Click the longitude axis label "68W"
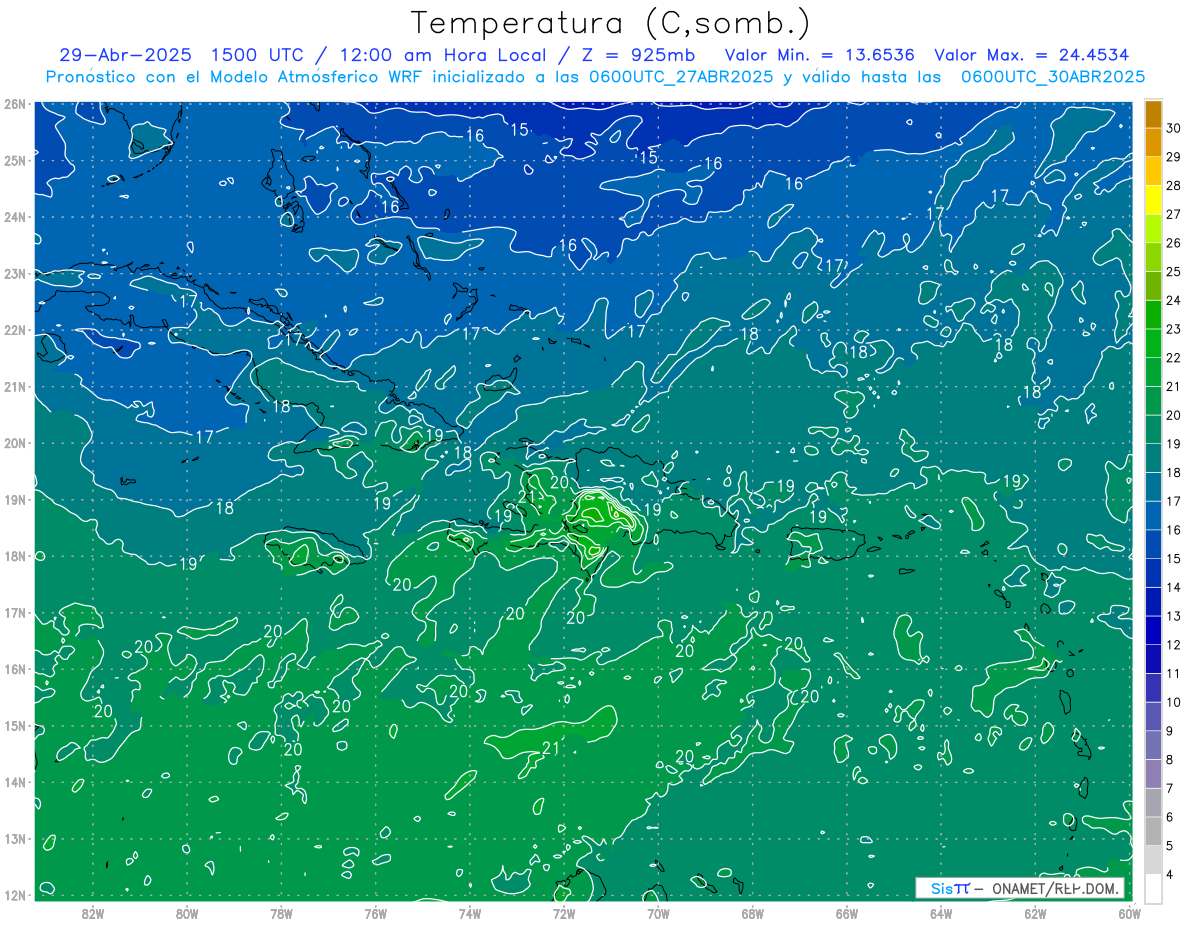Image resolution: width=1200 pixels, height=927 pixels. click(753, 913)
